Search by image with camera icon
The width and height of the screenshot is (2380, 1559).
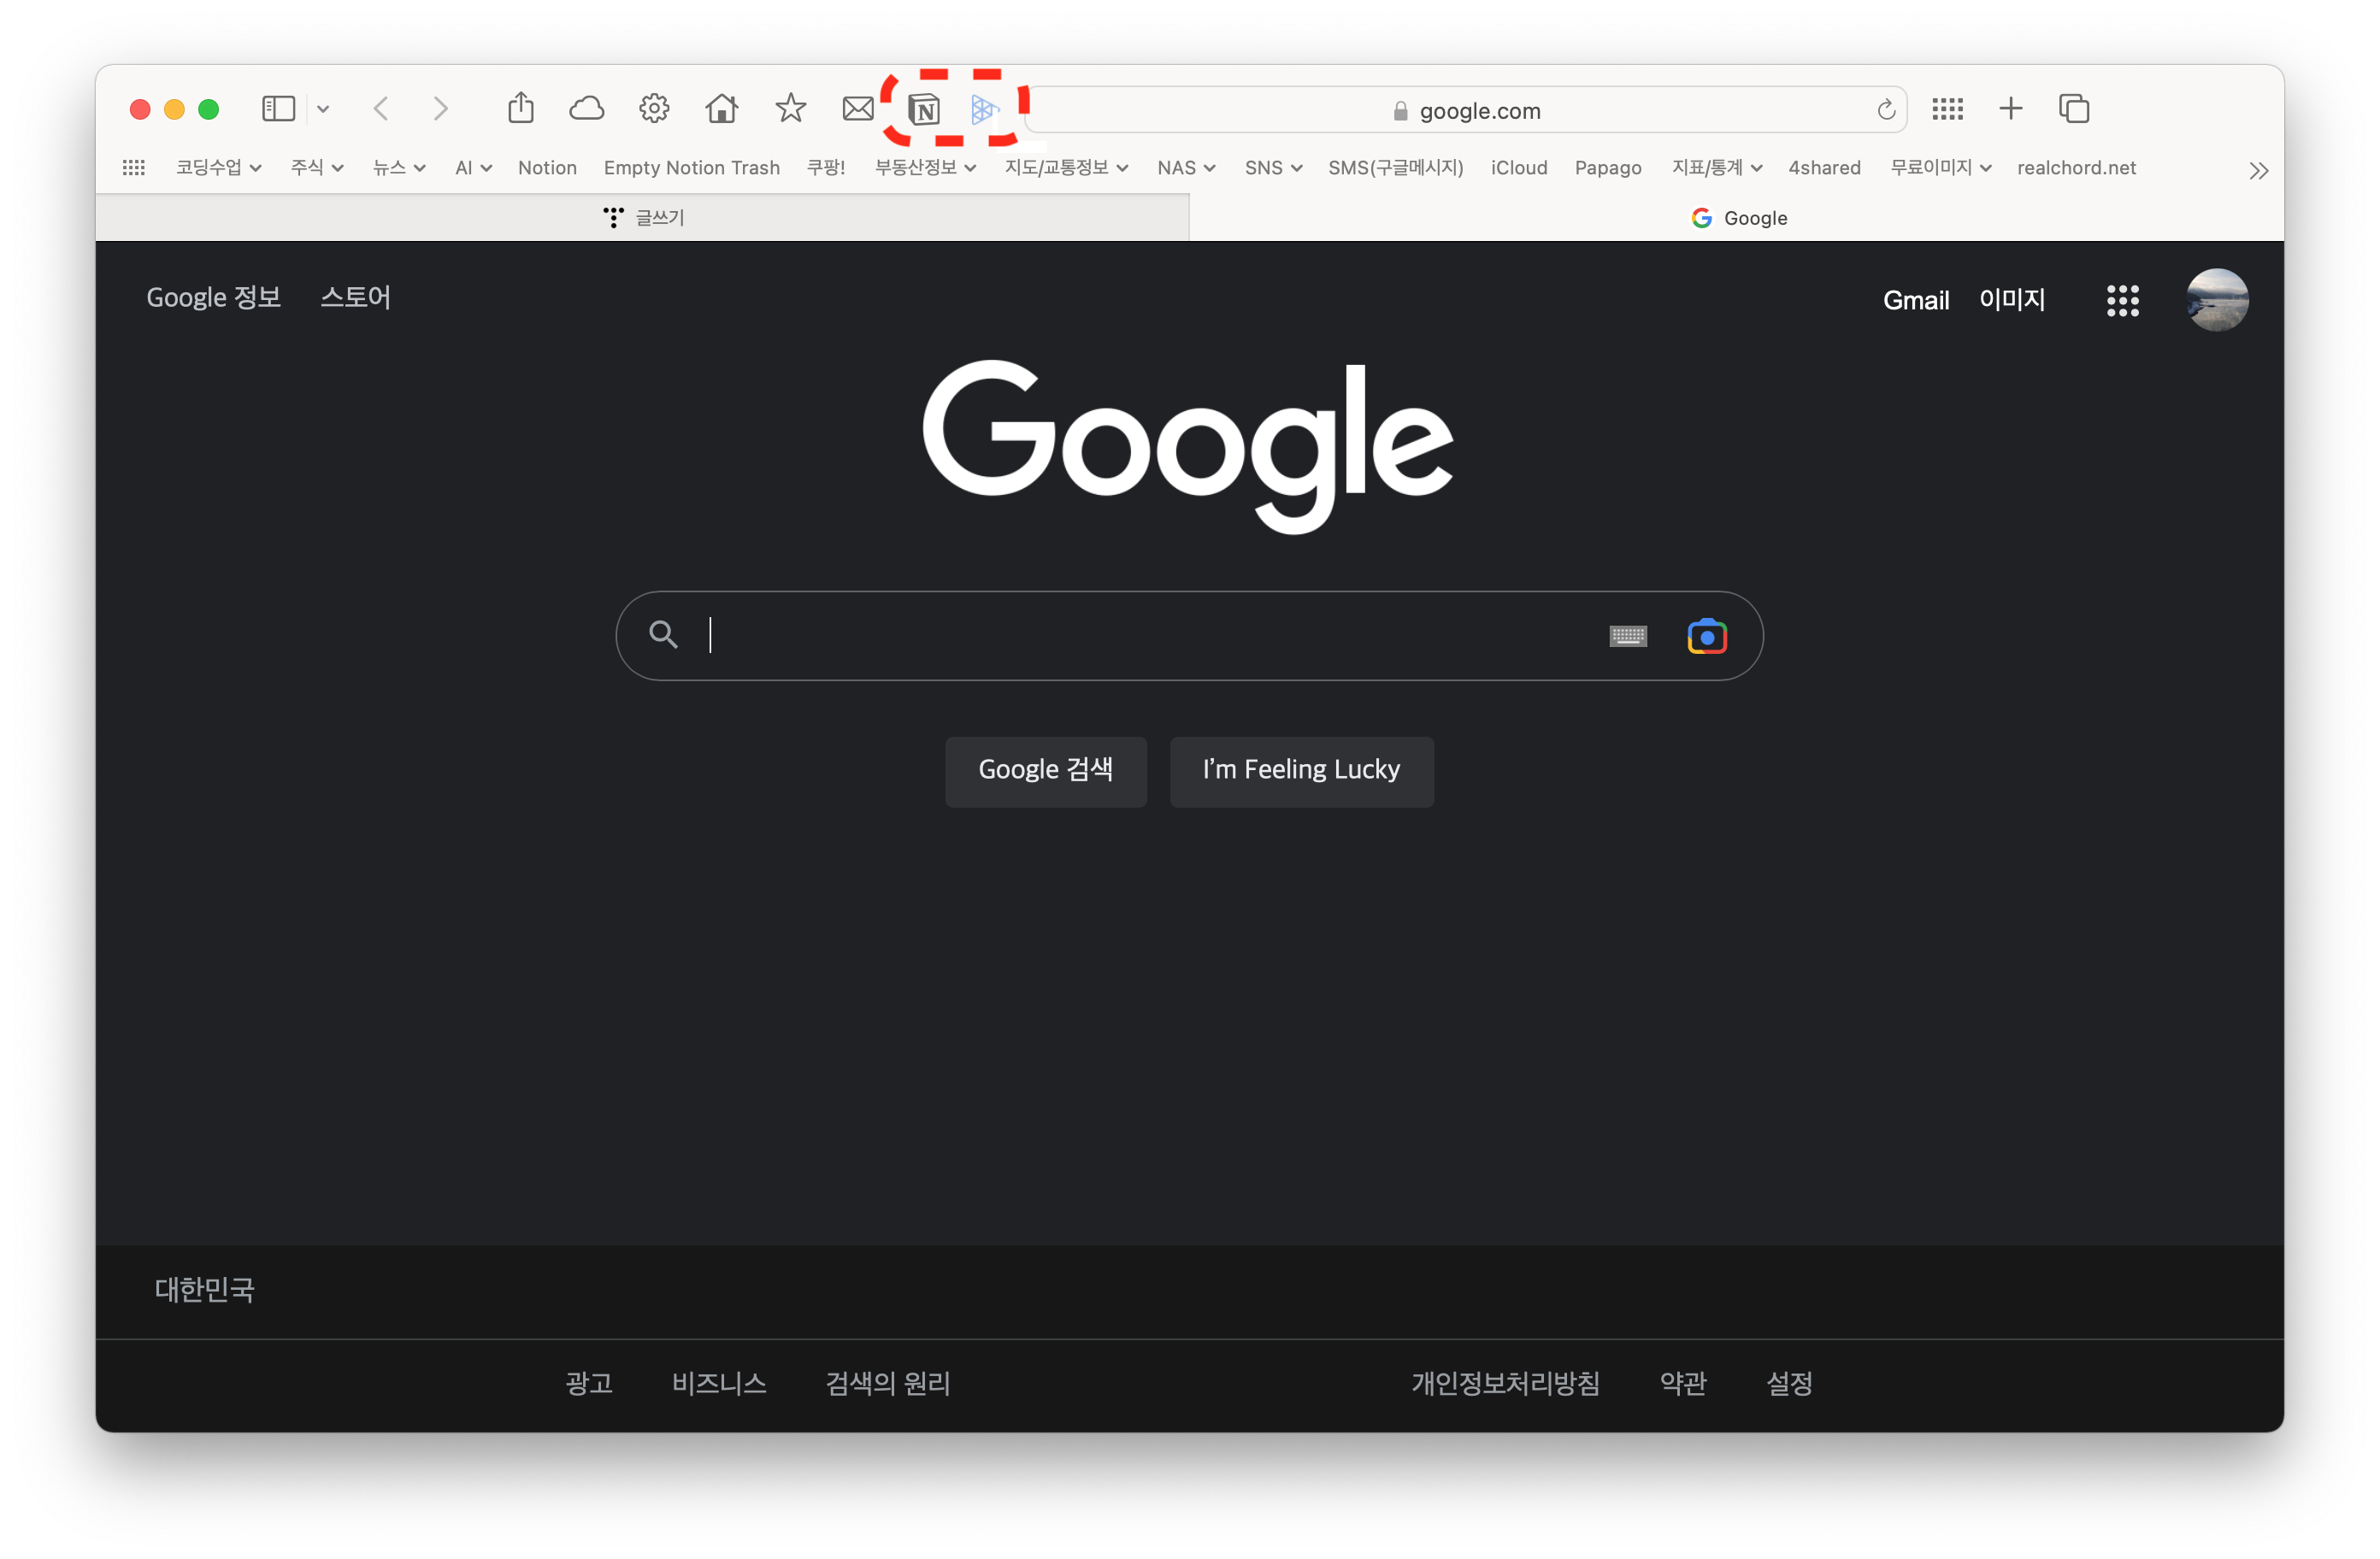click(1706, 636)
